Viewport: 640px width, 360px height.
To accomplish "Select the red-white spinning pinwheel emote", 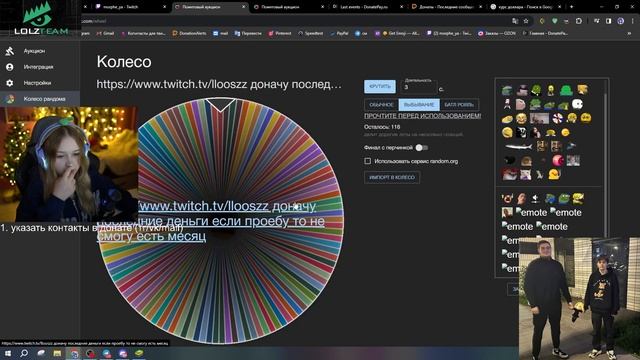I will pyautogui.click(x=558, y=118).
